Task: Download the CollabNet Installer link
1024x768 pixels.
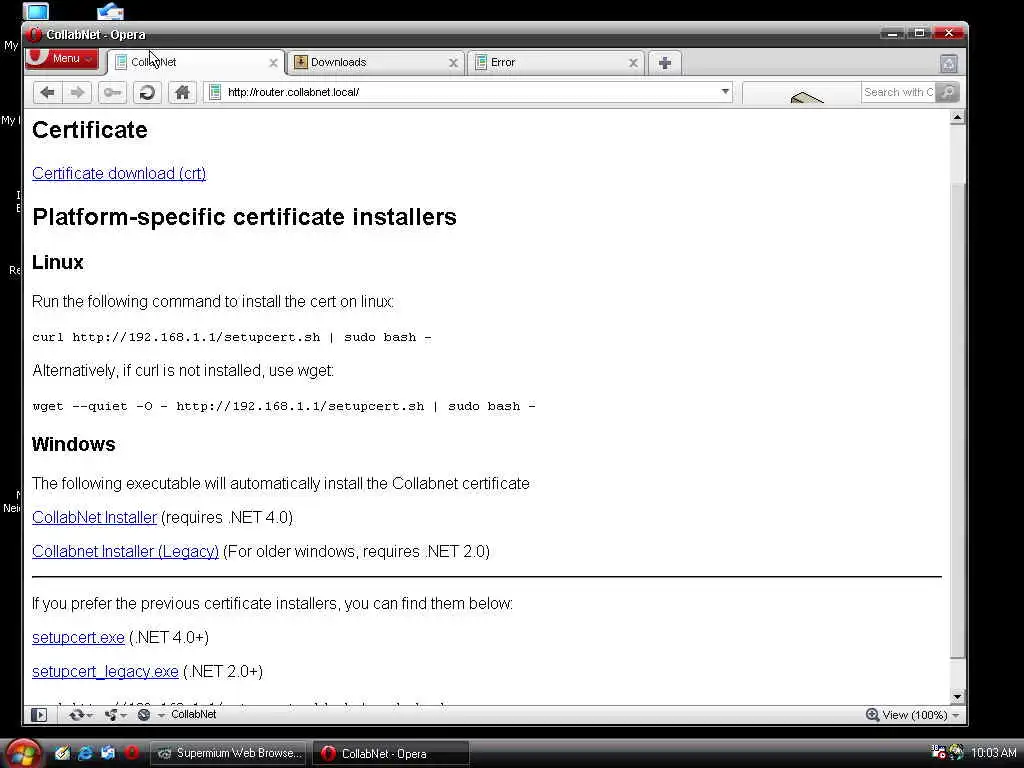Action: [95, 517]
